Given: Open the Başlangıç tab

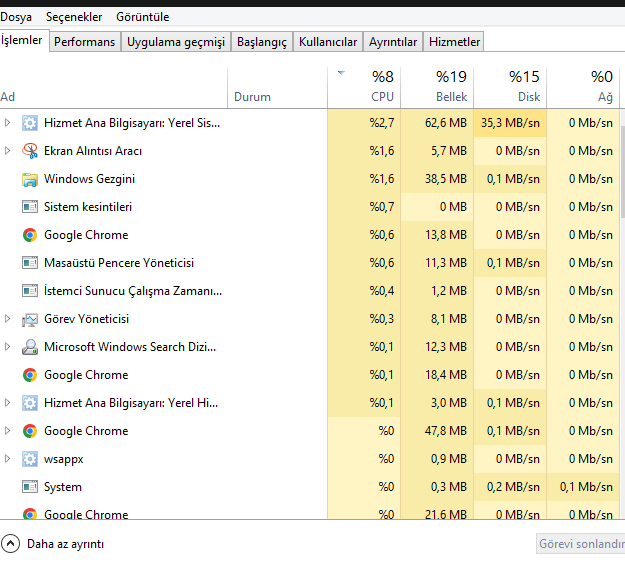Looking at the screenshot, I should (x=262, y=42).
